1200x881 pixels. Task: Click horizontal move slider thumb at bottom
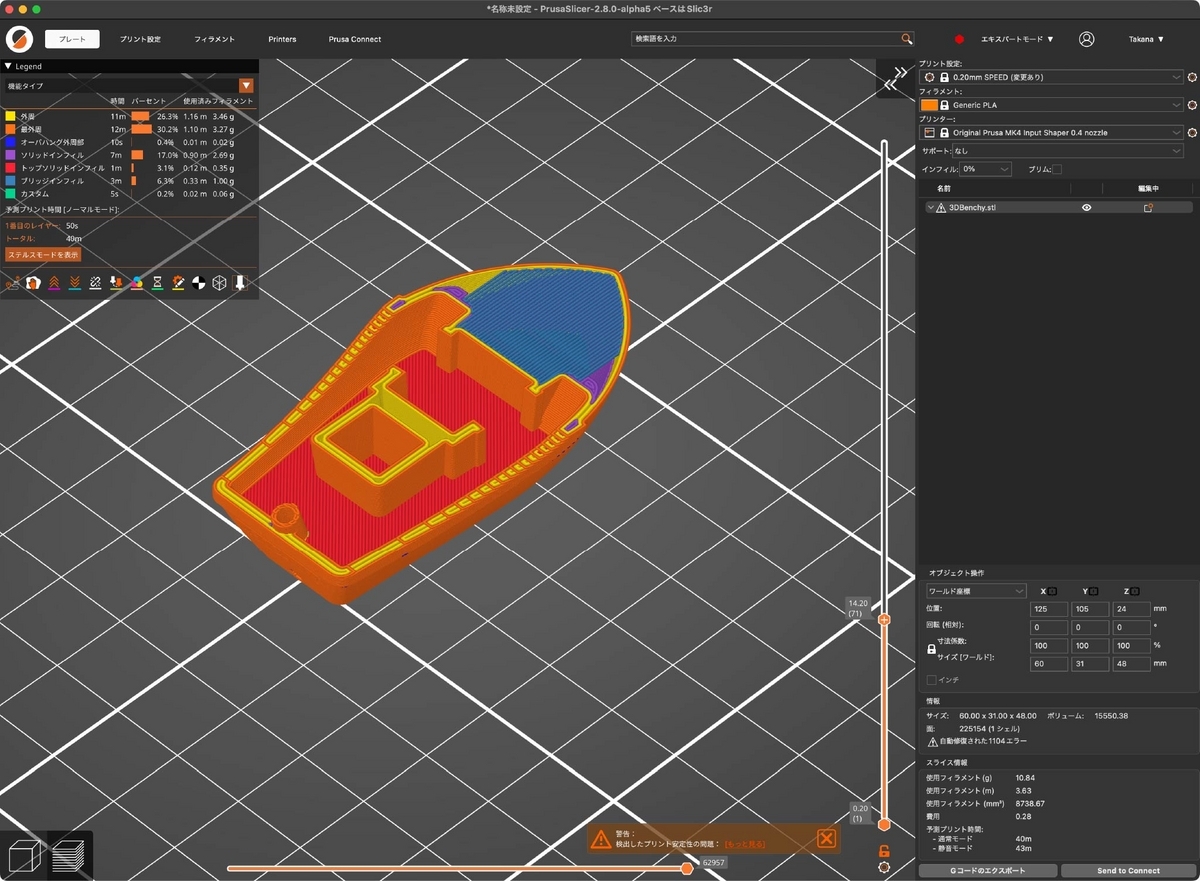pos(687,868)
